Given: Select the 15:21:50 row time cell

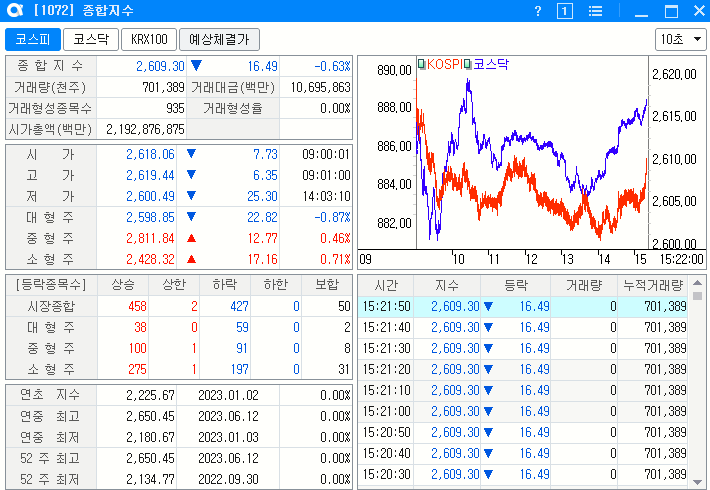Looking at the screenshot, I should (386, 307).
